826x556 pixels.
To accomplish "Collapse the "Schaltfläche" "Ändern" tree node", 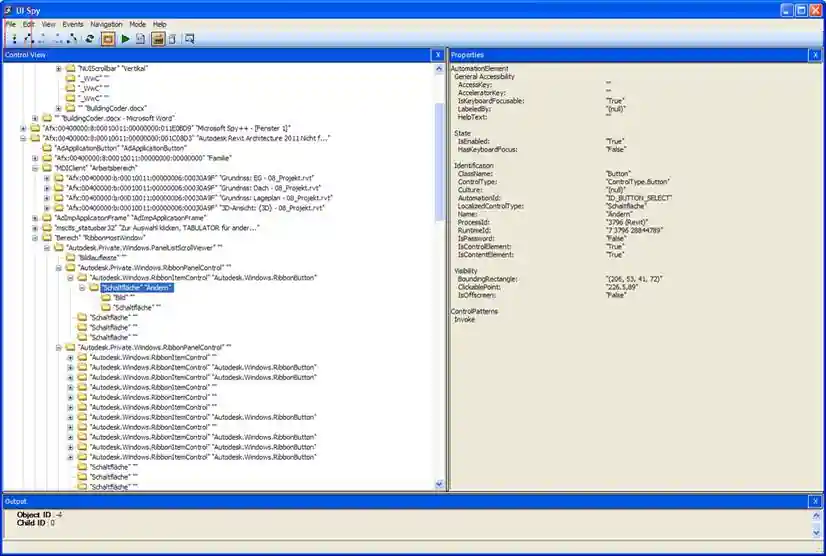I will point(83,288).
